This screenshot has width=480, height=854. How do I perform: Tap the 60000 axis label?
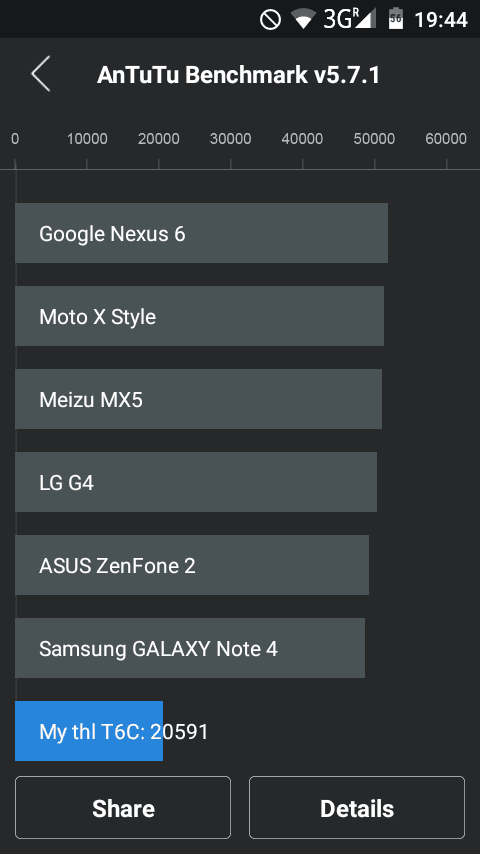tap(446, 139)
